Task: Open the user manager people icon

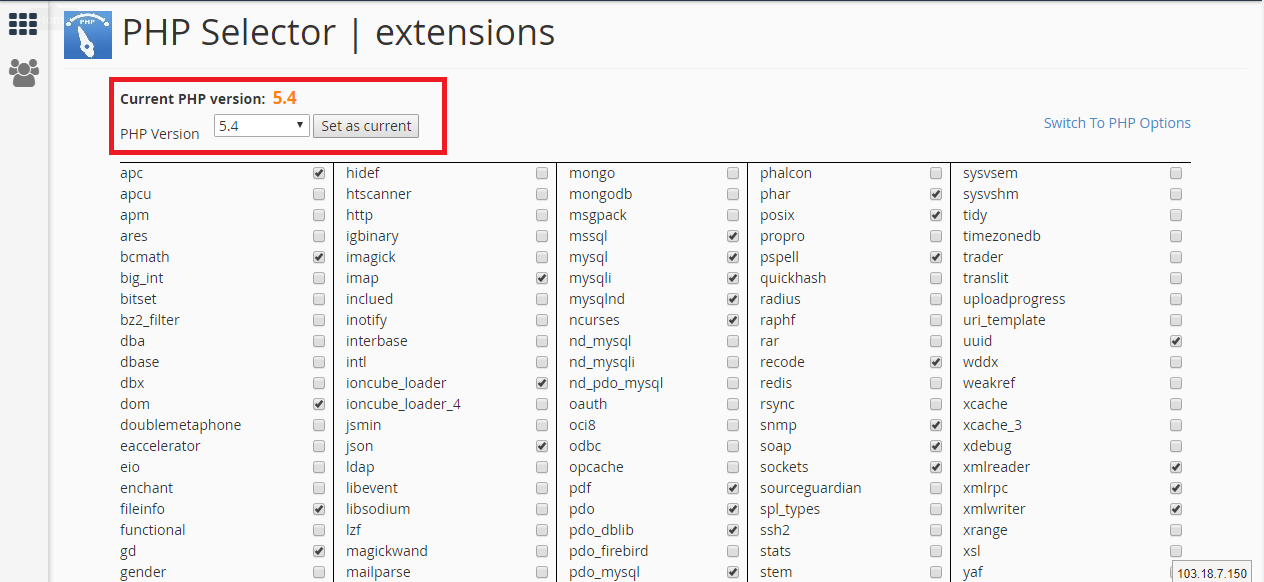Action: [23, 72]
